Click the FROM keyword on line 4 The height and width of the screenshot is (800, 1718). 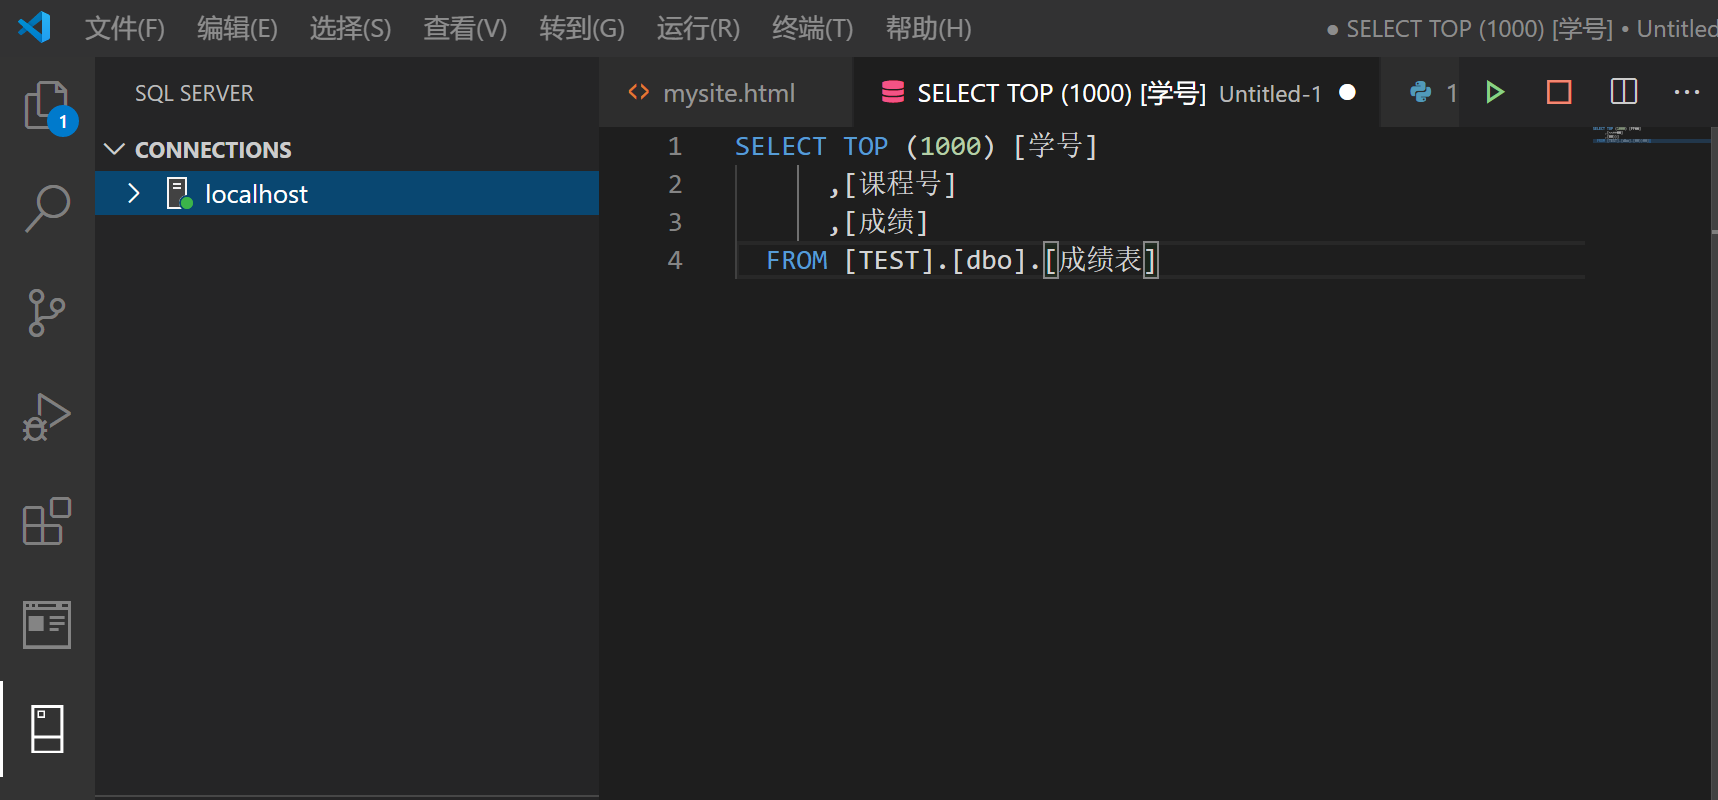797,260
